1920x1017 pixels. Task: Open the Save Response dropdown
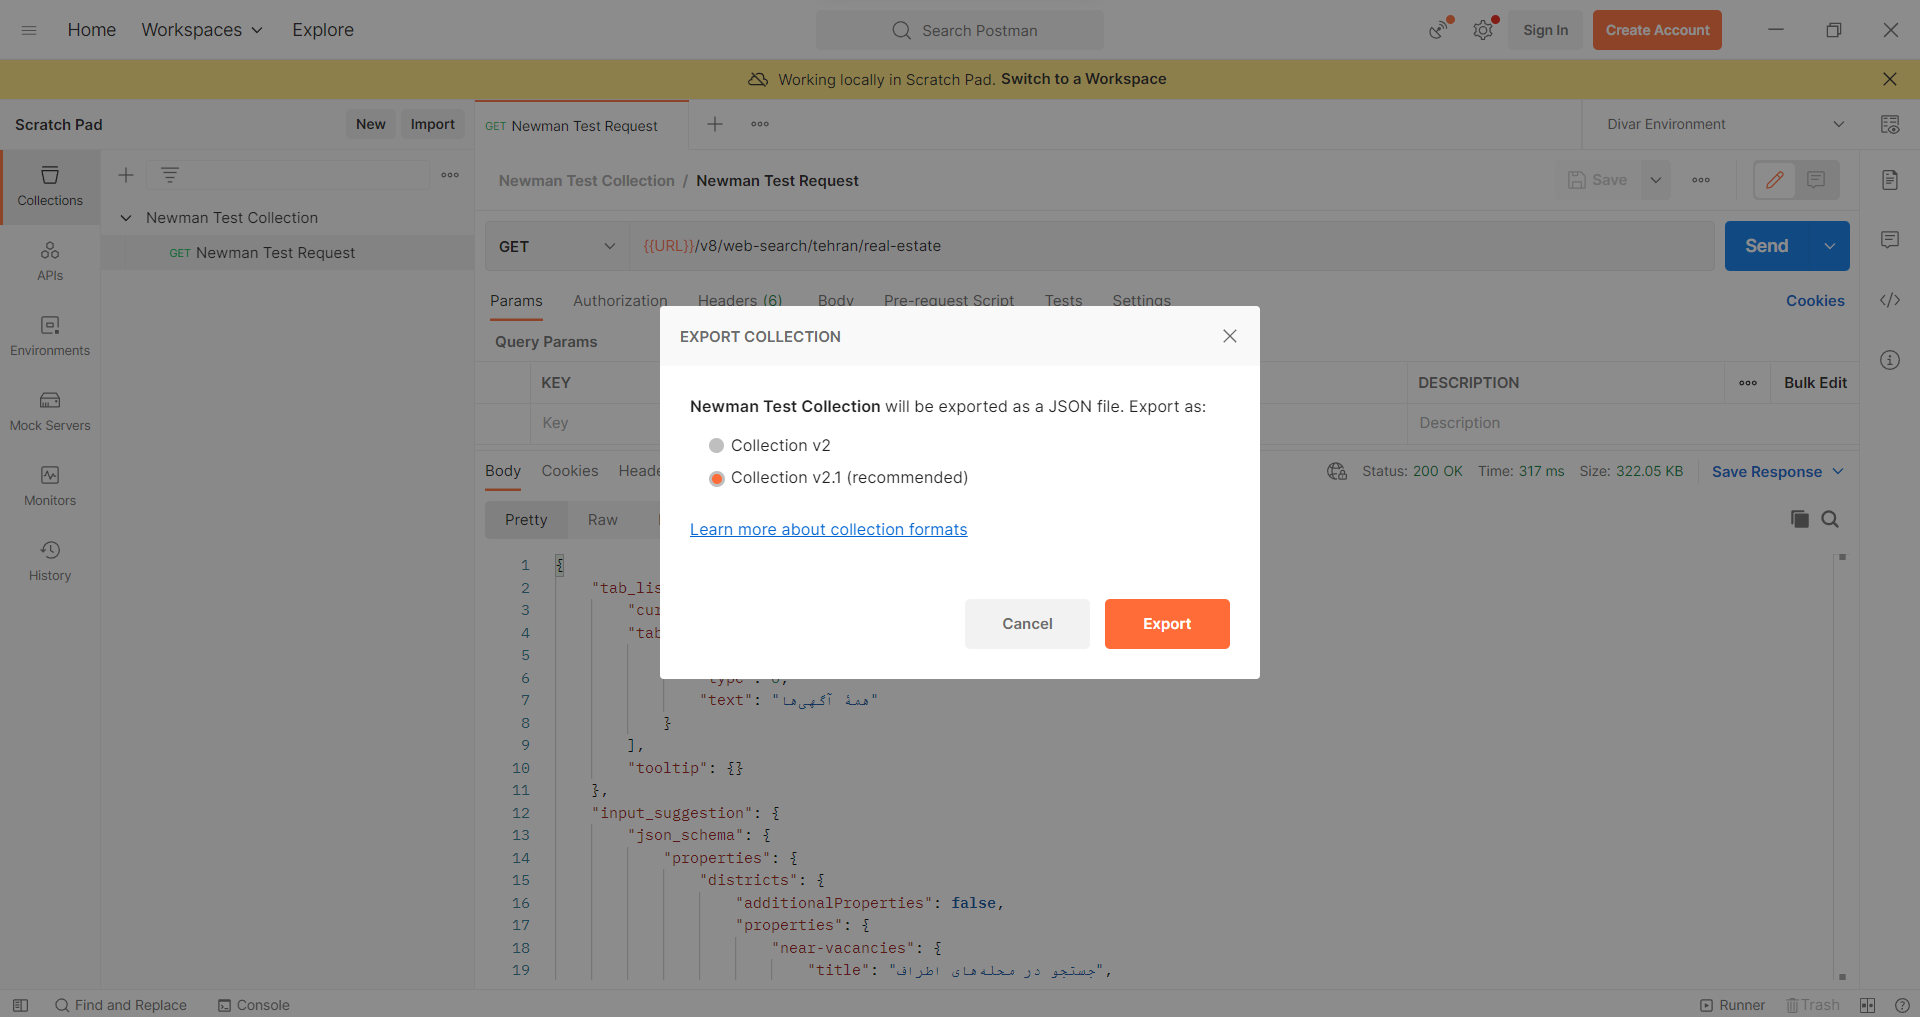(1777, 472)
